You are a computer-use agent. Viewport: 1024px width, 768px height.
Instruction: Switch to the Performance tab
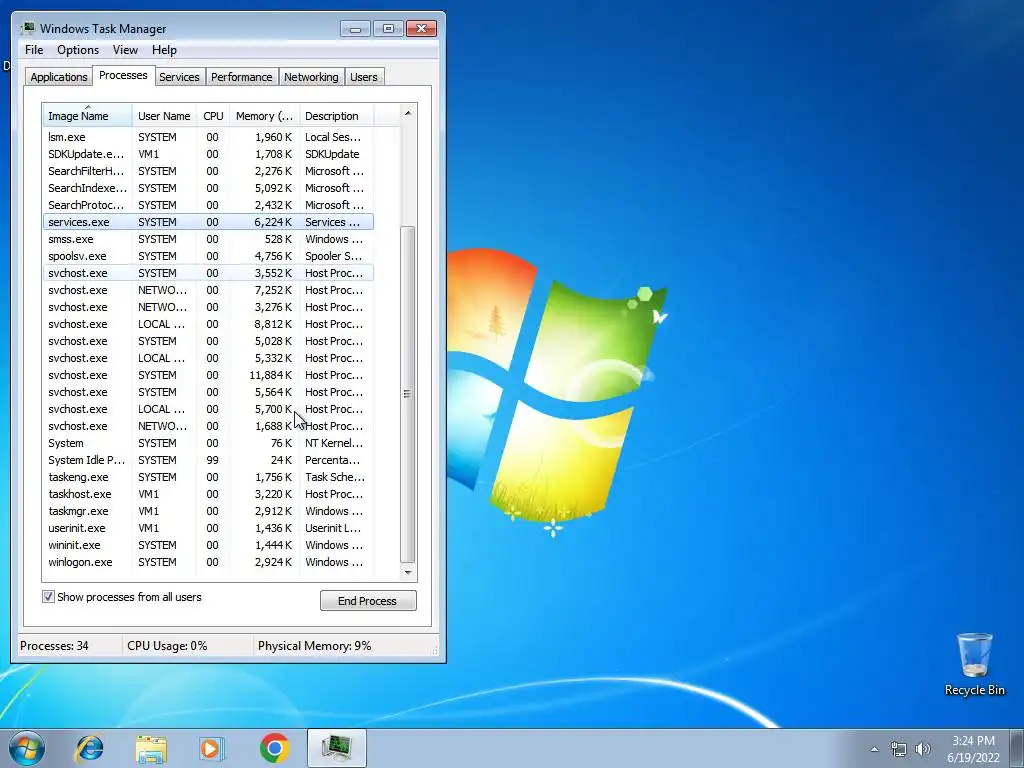coord(242,77)
